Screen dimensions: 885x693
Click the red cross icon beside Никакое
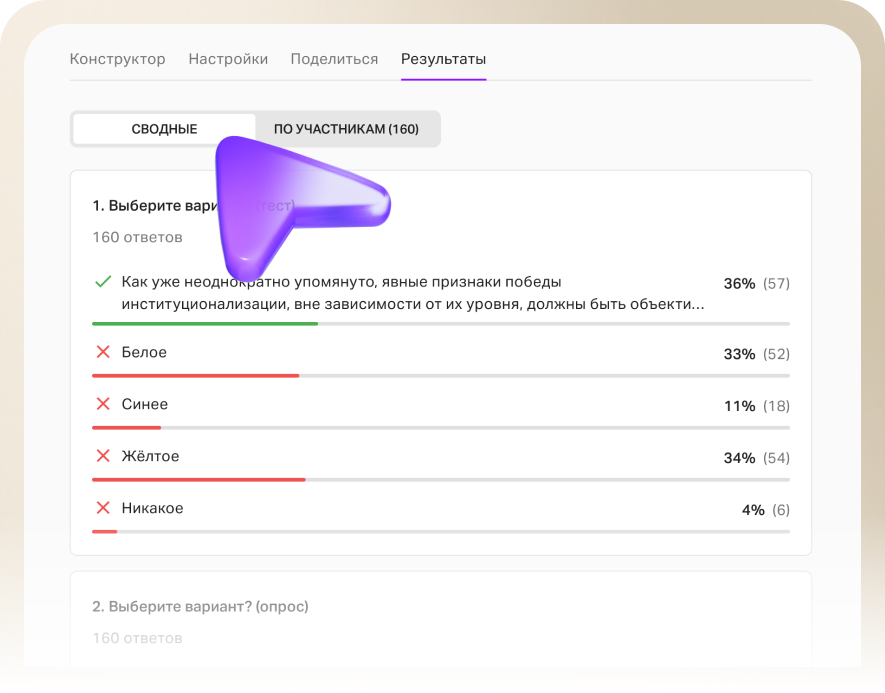pos(102,508)
